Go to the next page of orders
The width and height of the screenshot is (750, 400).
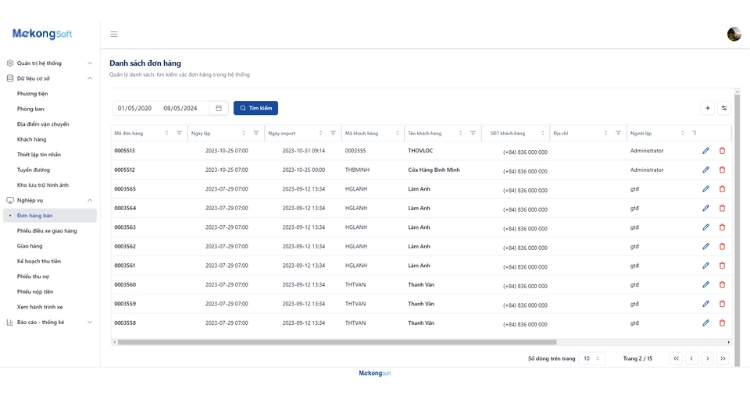707,358
